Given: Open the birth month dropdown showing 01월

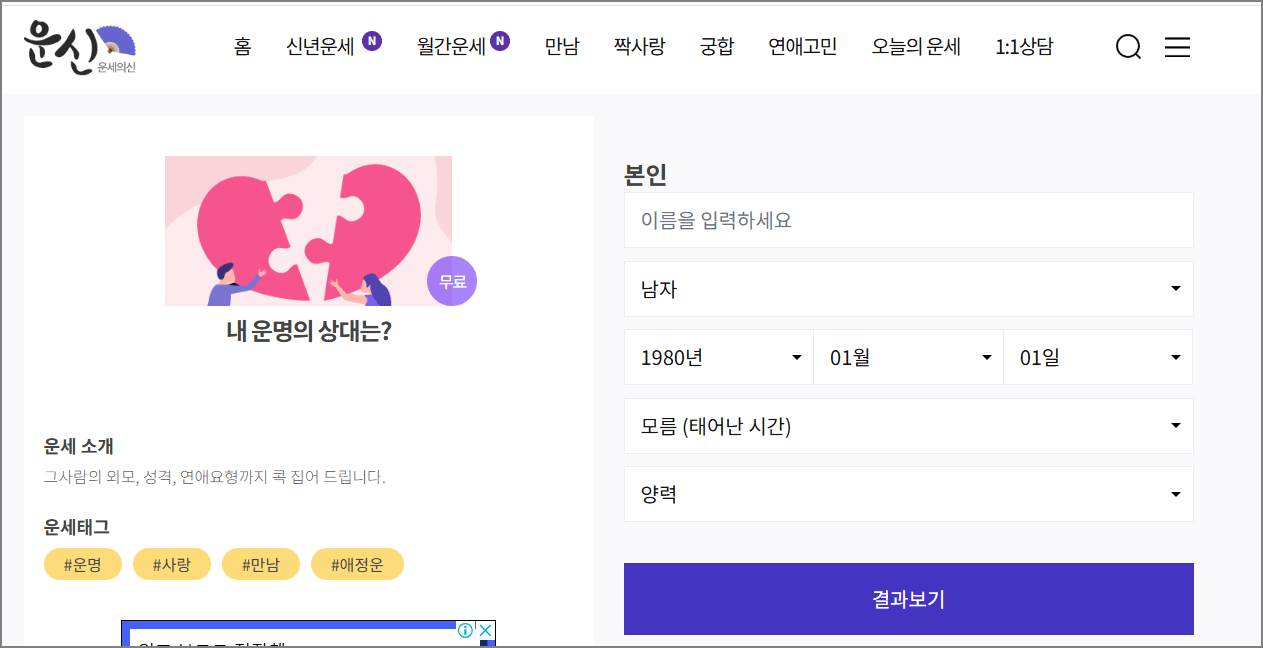Looking at the screenshot, I should pos(908,357).
